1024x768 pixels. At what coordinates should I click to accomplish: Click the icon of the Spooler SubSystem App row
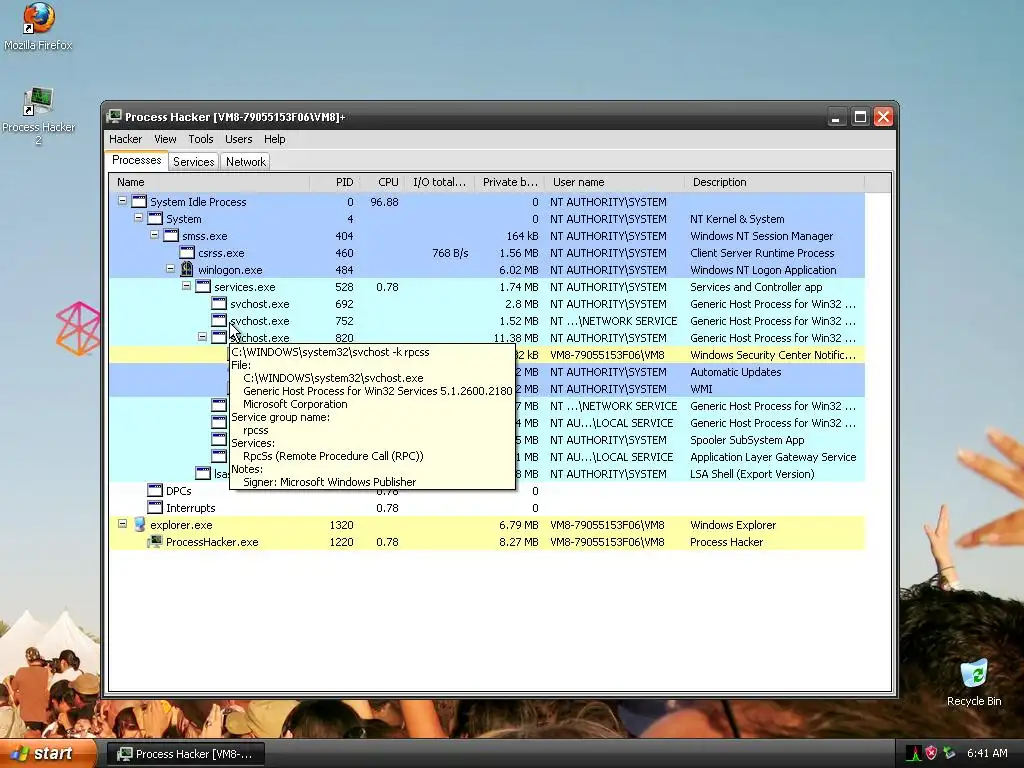pos(219,440)
